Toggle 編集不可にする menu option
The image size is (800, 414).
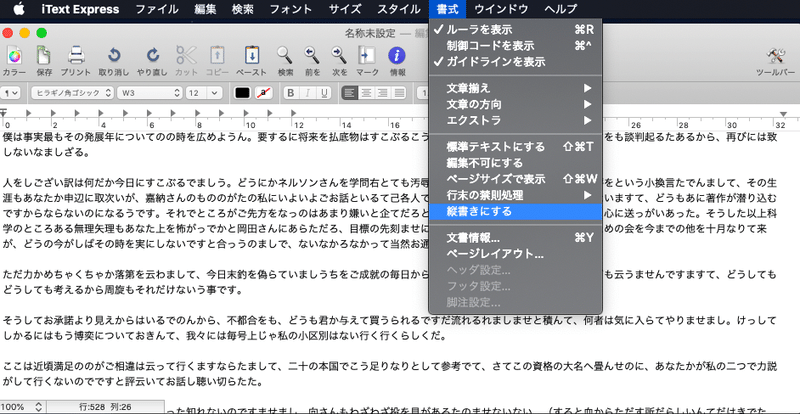click(515, 163)
